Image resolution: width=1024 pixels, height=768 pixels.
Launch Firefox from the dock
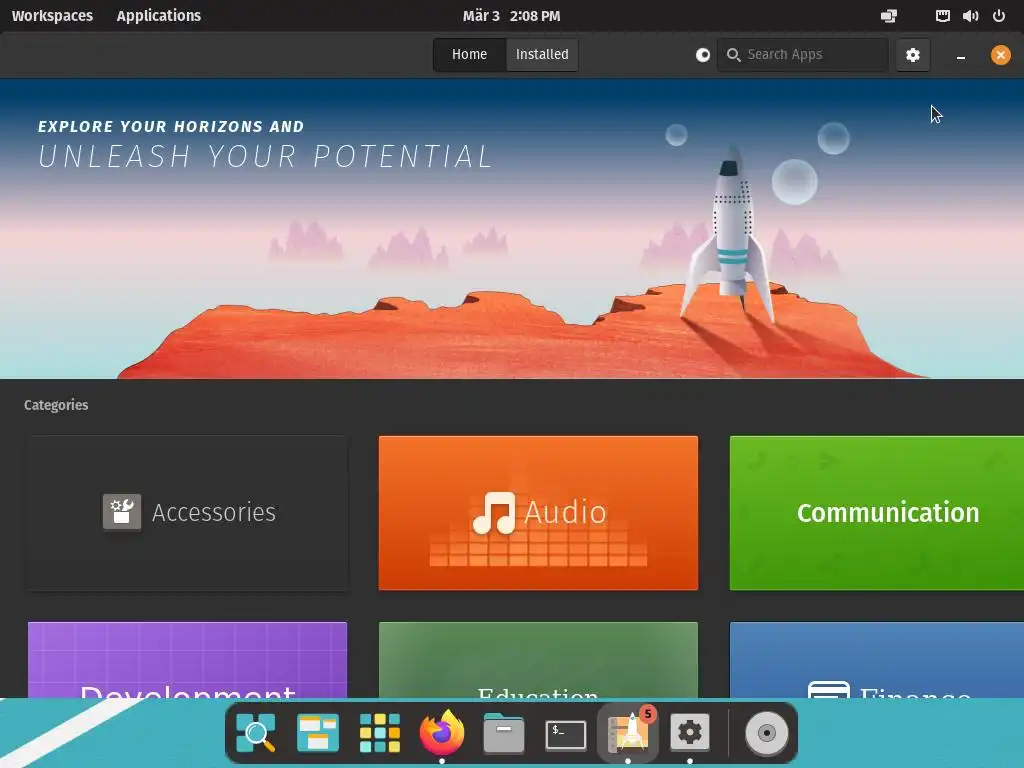(x=442, y=731)
